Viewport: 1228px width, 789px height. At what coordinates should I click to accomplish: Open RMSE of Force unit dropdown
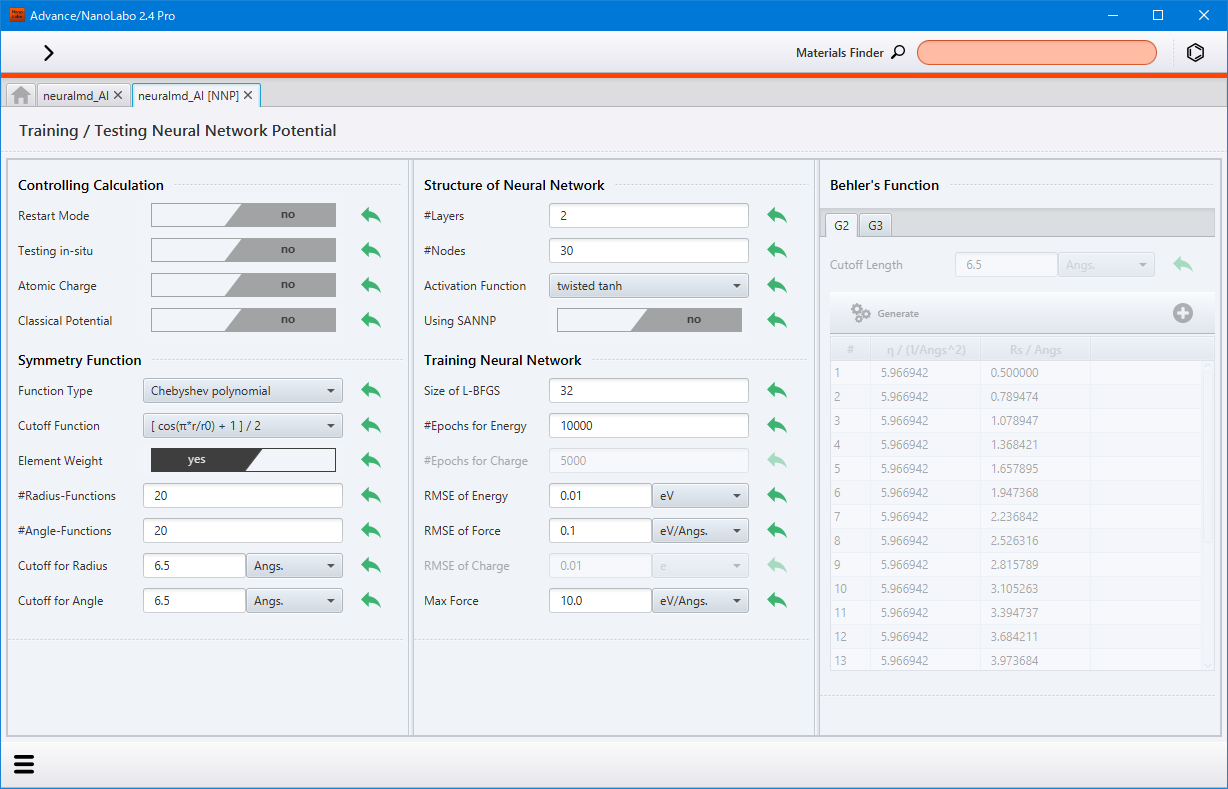[x=700, y=531]
